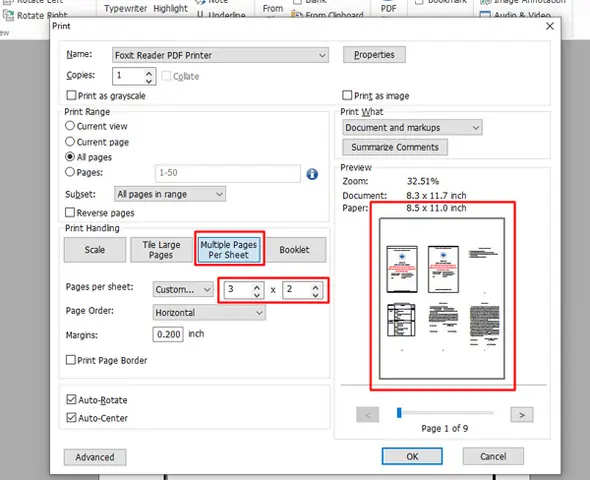The height and width of the screenshot is (480, 590).
Task: Go to next preview page
Action: pyautogui.click(x=522, y=415)
